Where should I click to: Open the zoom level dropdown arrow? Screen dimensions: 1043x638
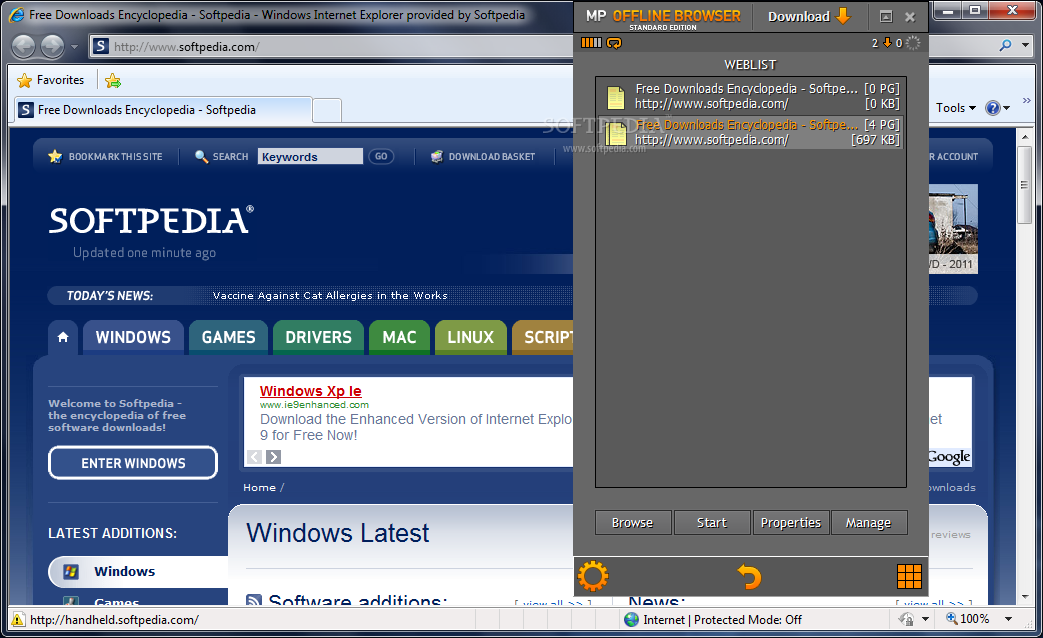click(1008, 619)
